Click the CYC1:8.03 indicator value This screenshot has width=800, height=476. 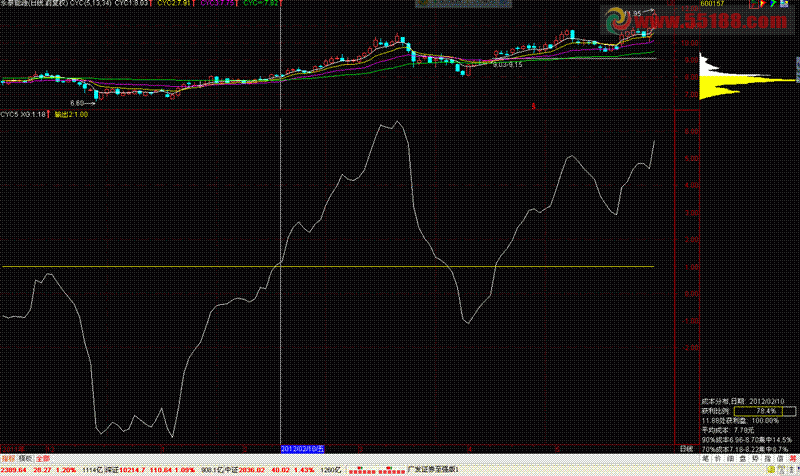pos(132,3)
